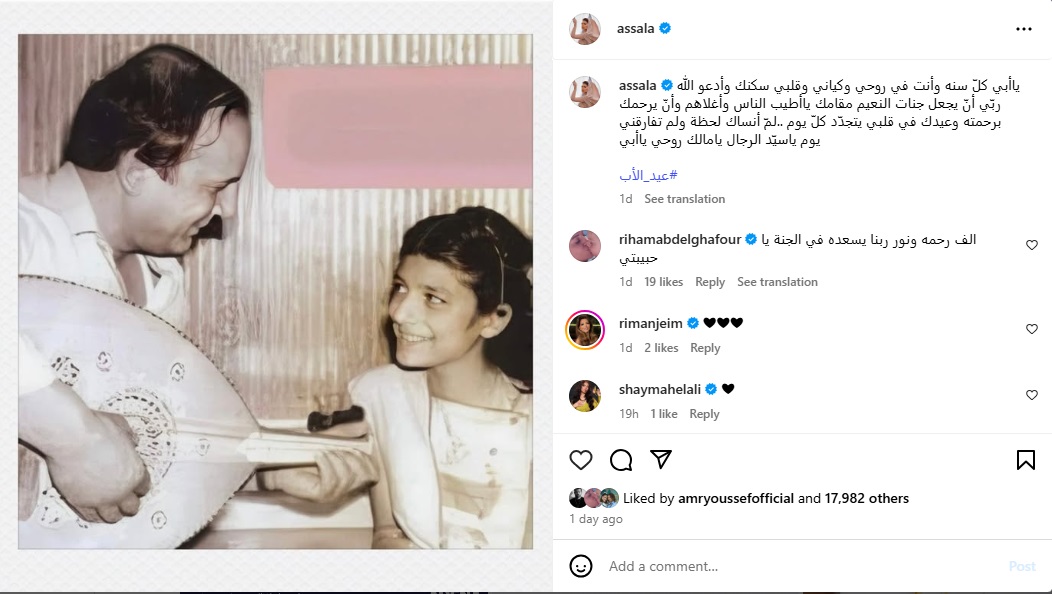Click the post photo of man with oud
This screenshot has height=594, width=1052.
tap(276, 292)
